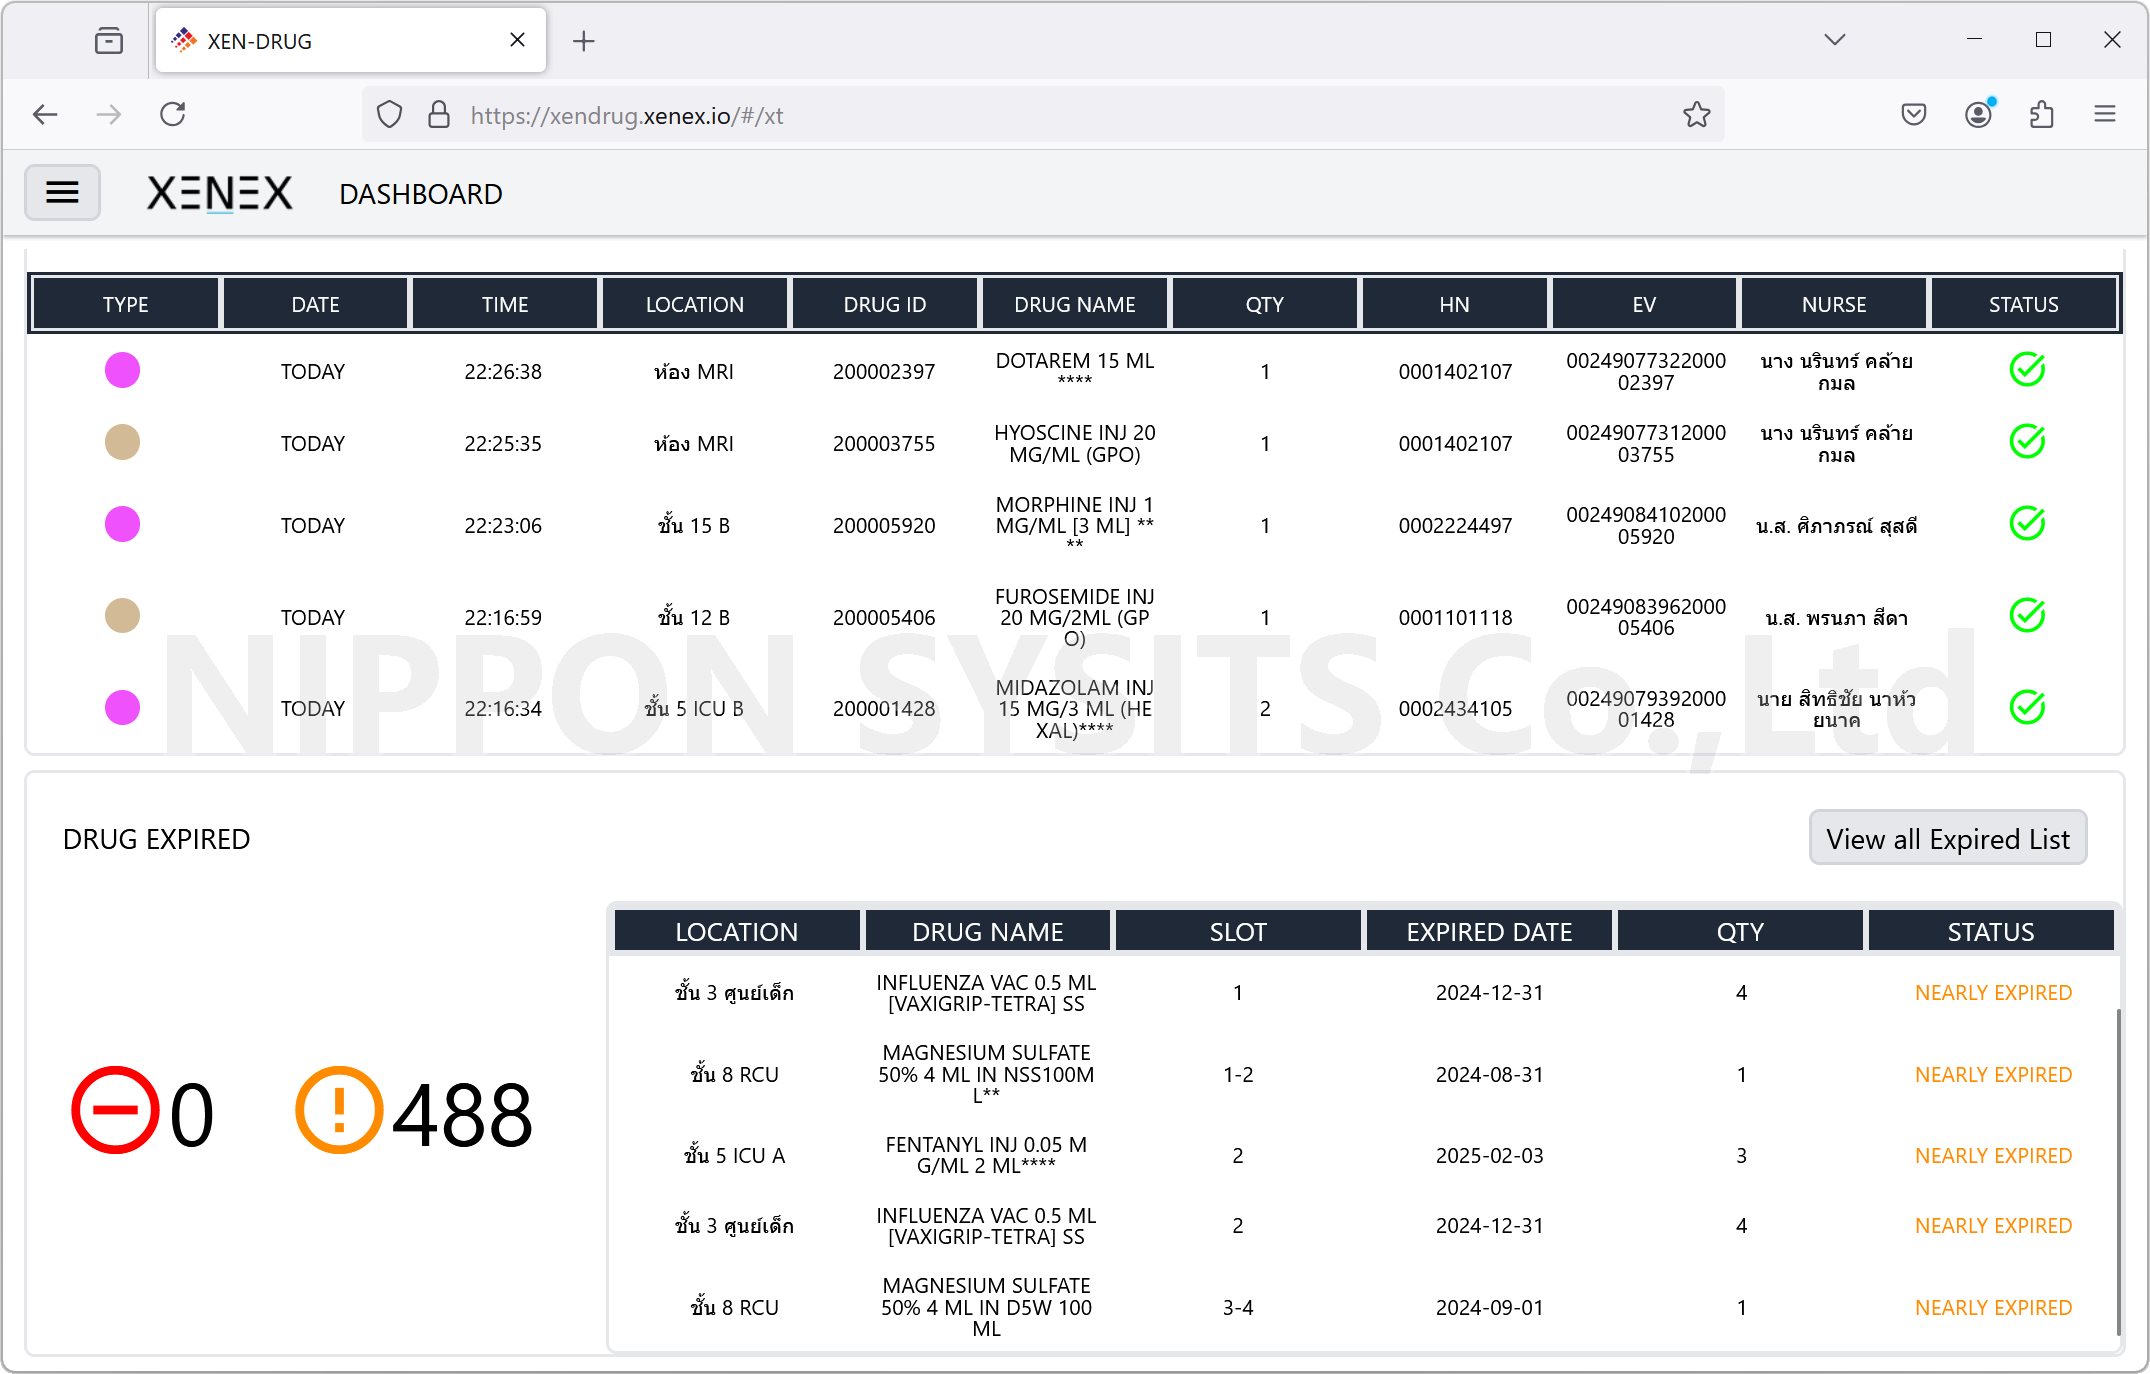Expand the list all tabs chevron

[1834, 40]
